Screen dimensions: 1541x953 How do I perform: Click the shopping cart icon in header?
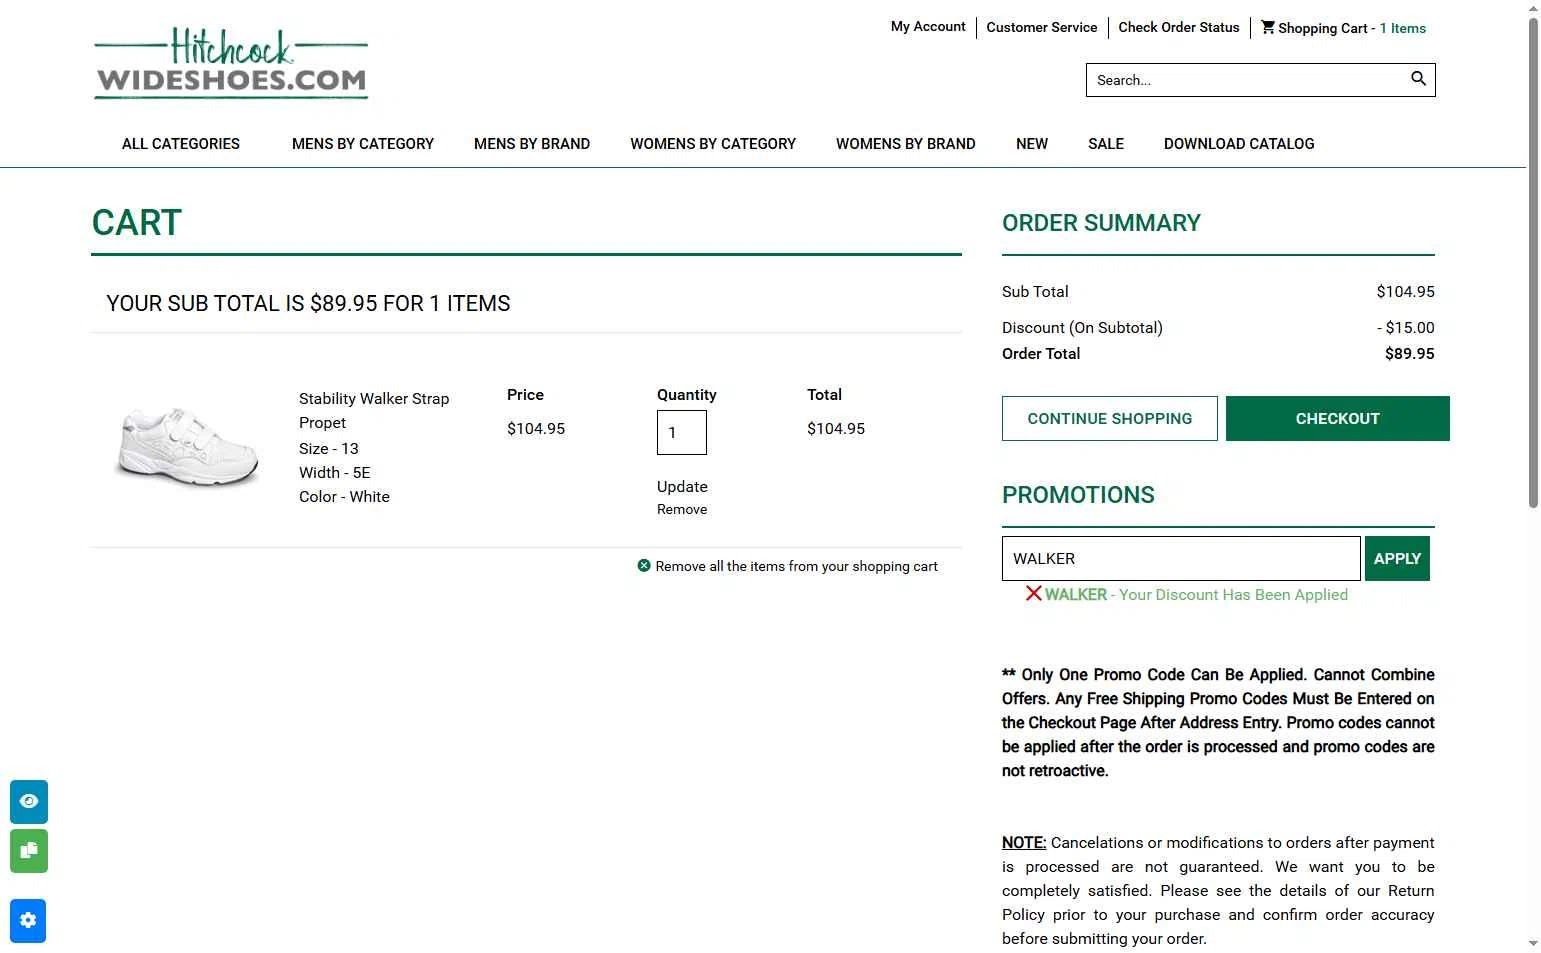click(1268, 27)
